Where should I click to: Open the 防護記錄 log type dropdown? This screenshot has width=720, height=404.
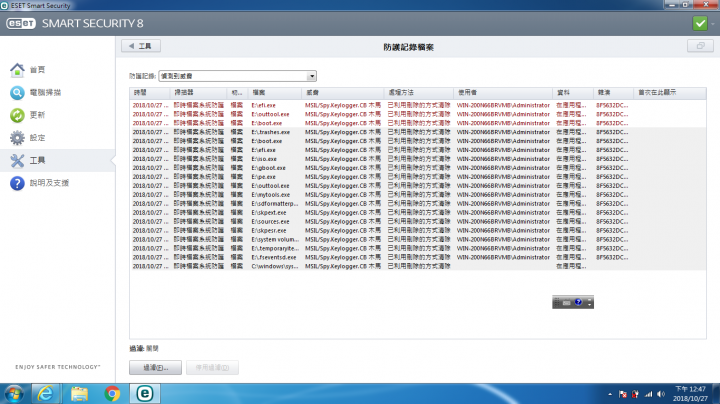click(237, 76)
